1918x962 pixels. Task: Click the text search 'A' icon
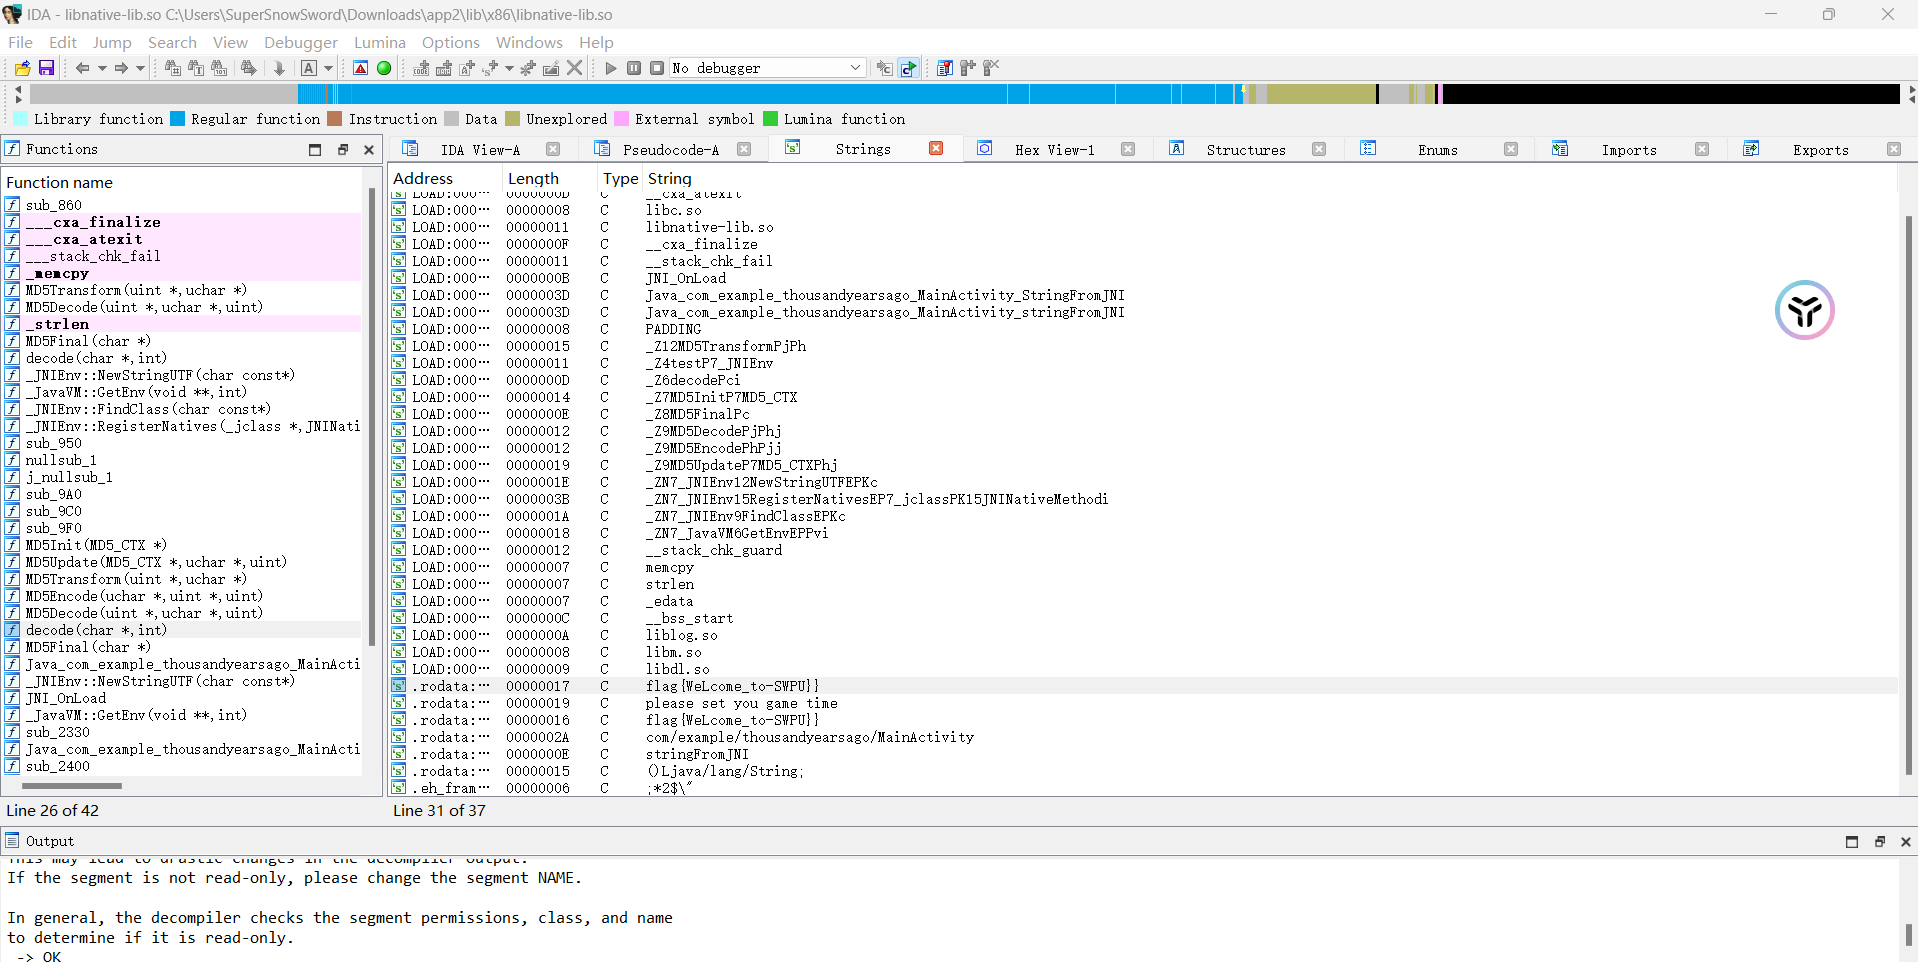click(309, 68)
